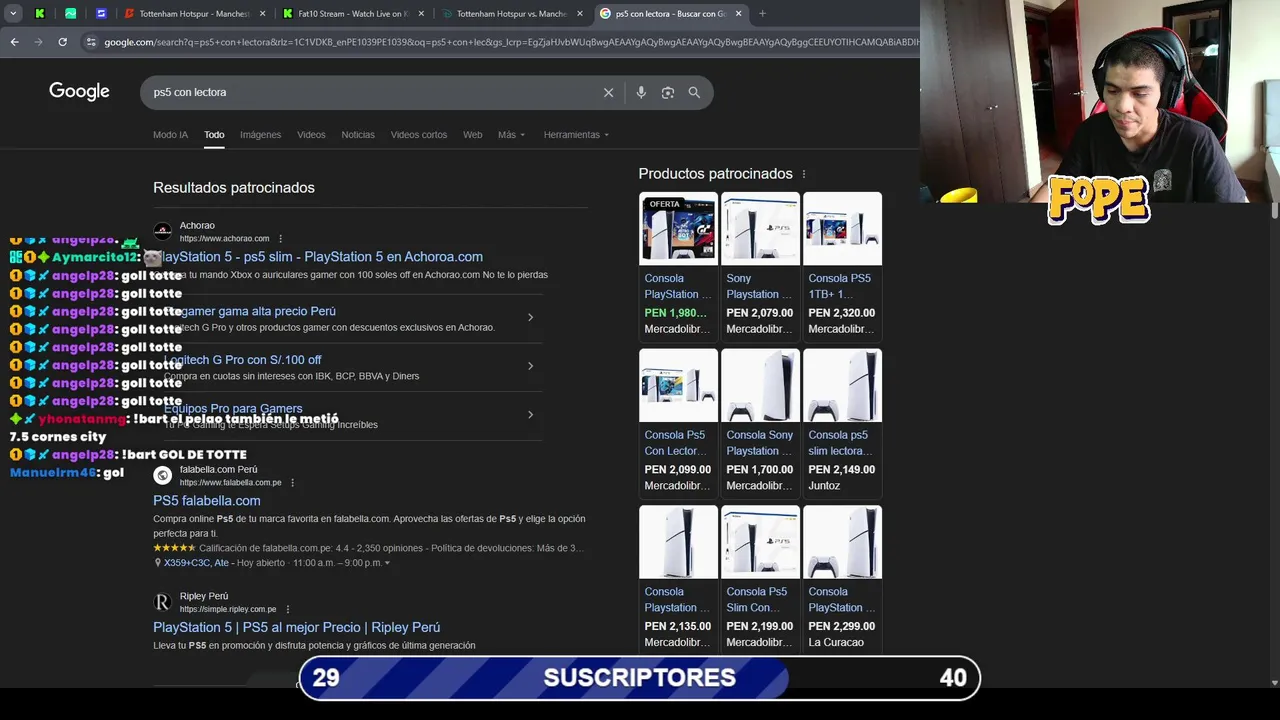Open site information icon in the address bar
The width and height of the screenshot is (1280, 720).
(91, 42)
